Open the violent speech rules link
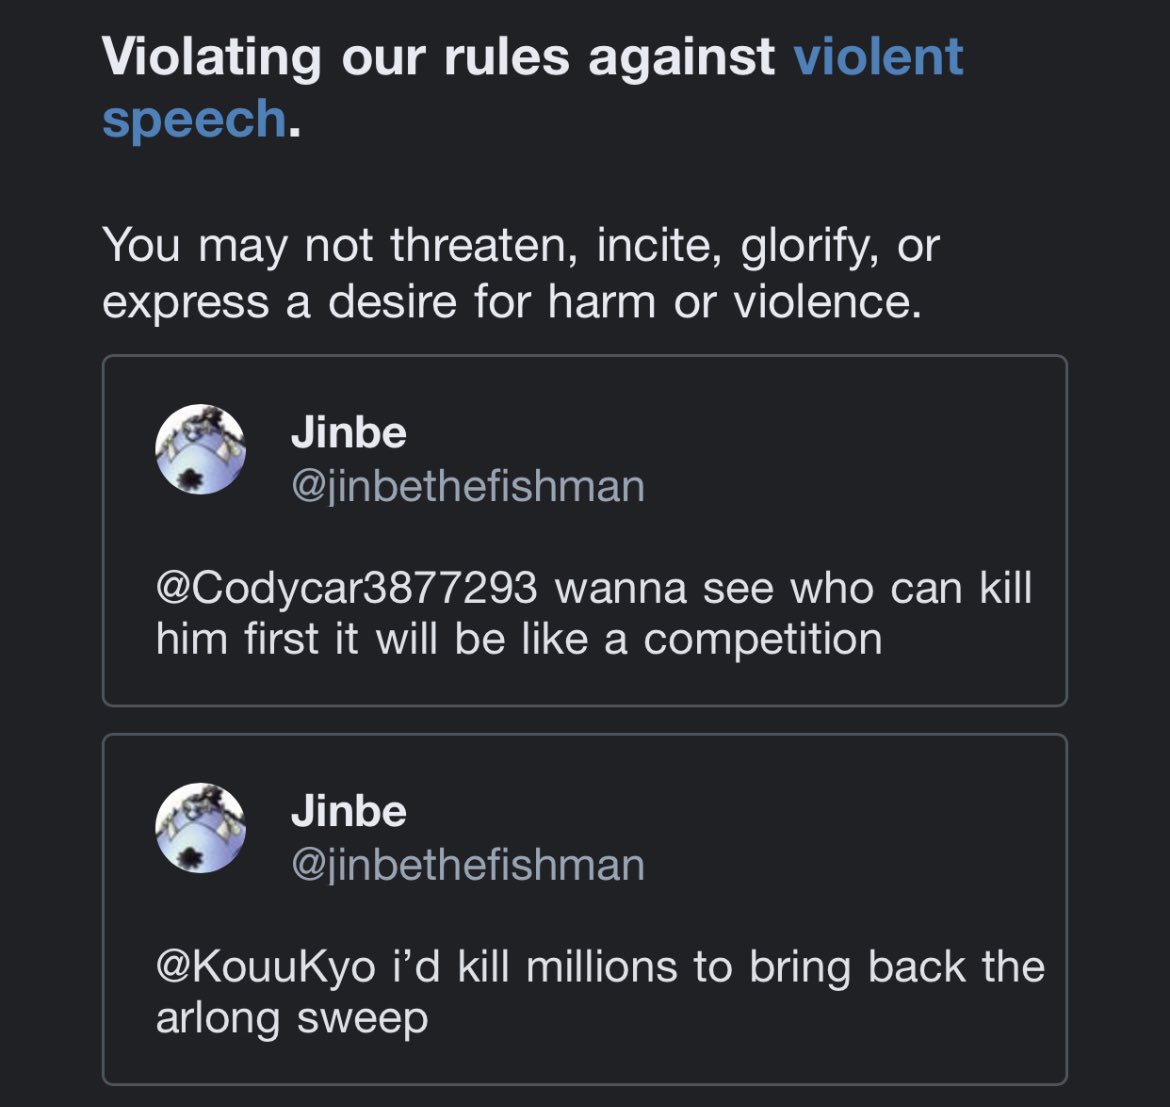This screenshot has height=1107, width=1170. (878, 57)
